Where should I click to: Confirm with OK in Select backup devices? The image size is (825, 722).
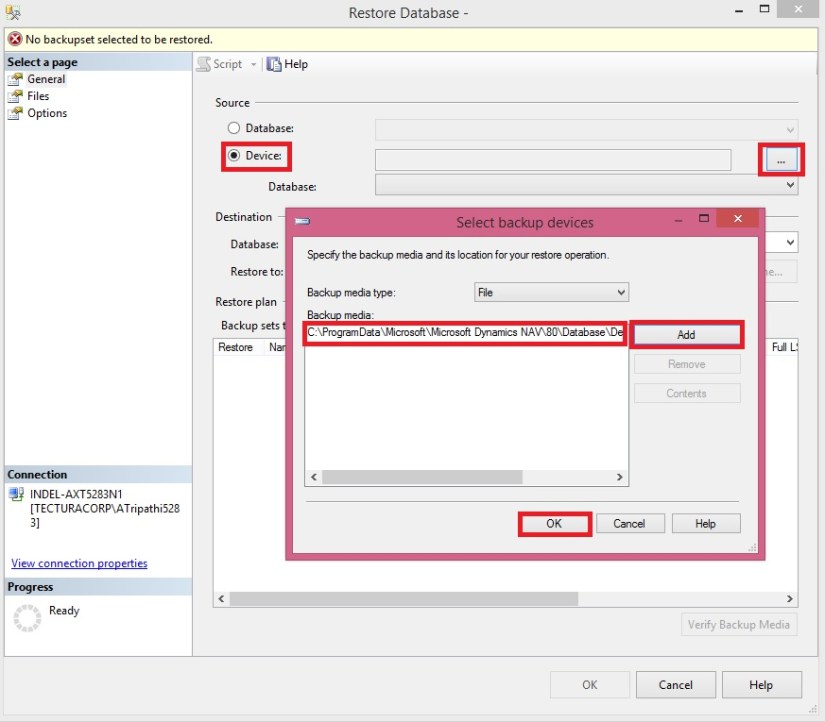555,522
